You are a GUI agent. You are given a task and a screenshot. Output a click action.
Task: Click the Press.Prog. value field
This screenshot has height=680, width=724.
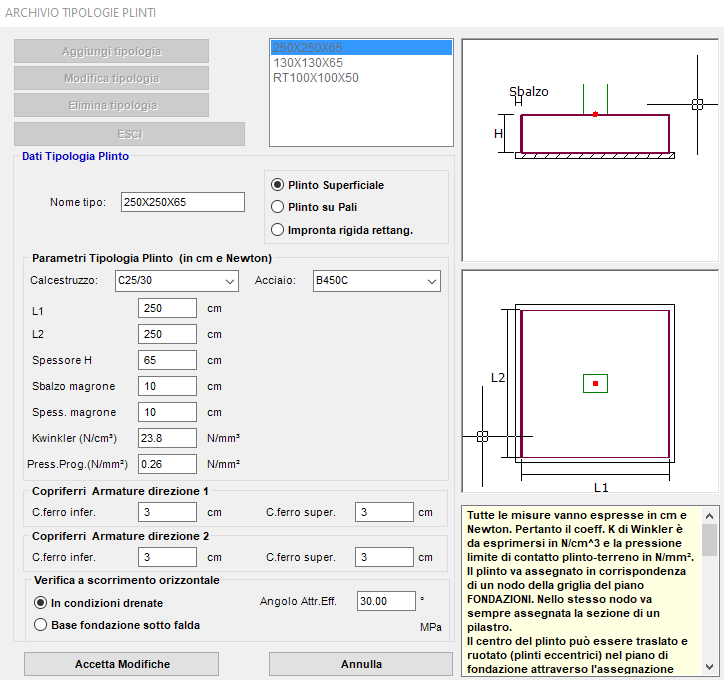click(167, 464)
